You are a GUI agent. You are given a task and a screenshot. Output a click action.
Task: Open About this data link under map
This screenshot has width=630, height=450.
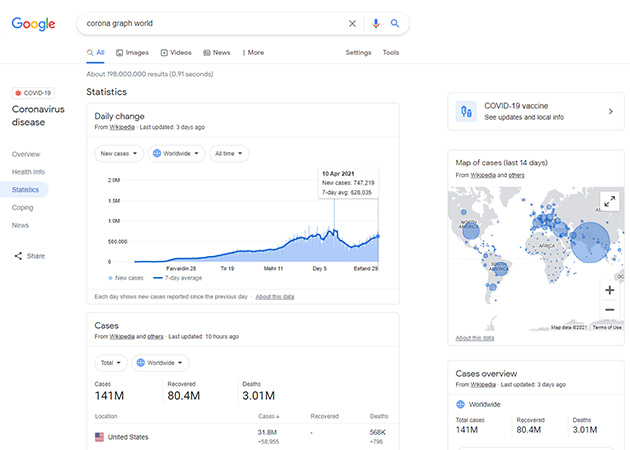click(x=475, y=338)
